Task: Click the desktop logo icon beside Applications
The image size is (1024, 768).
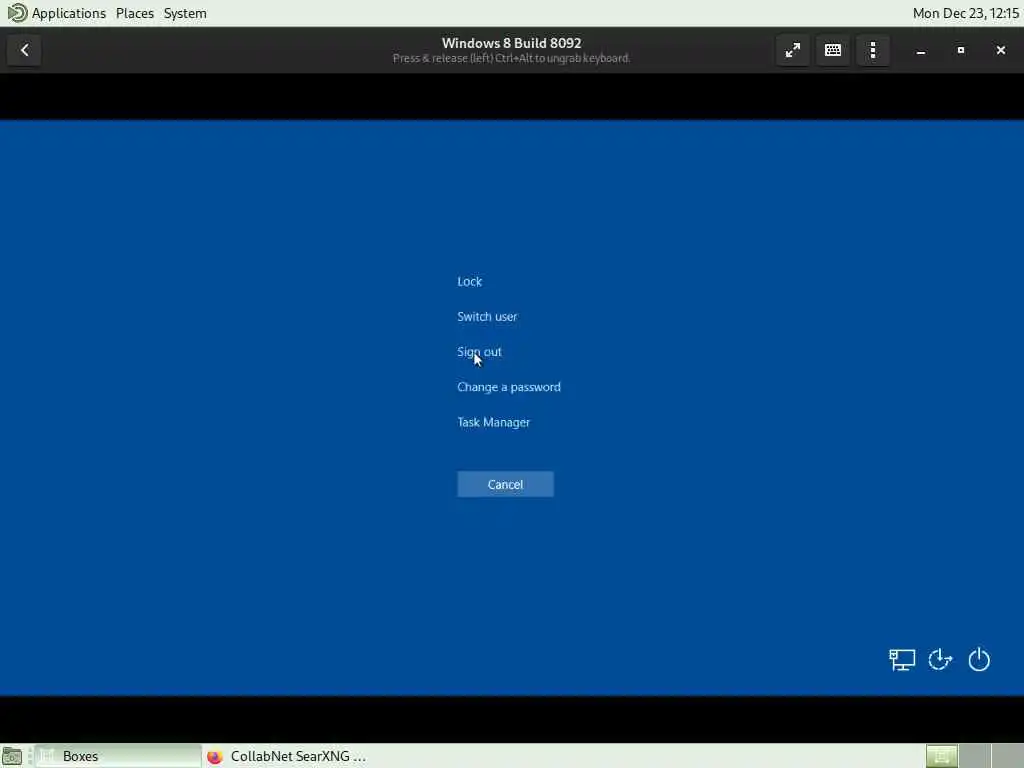Action: 17,13
